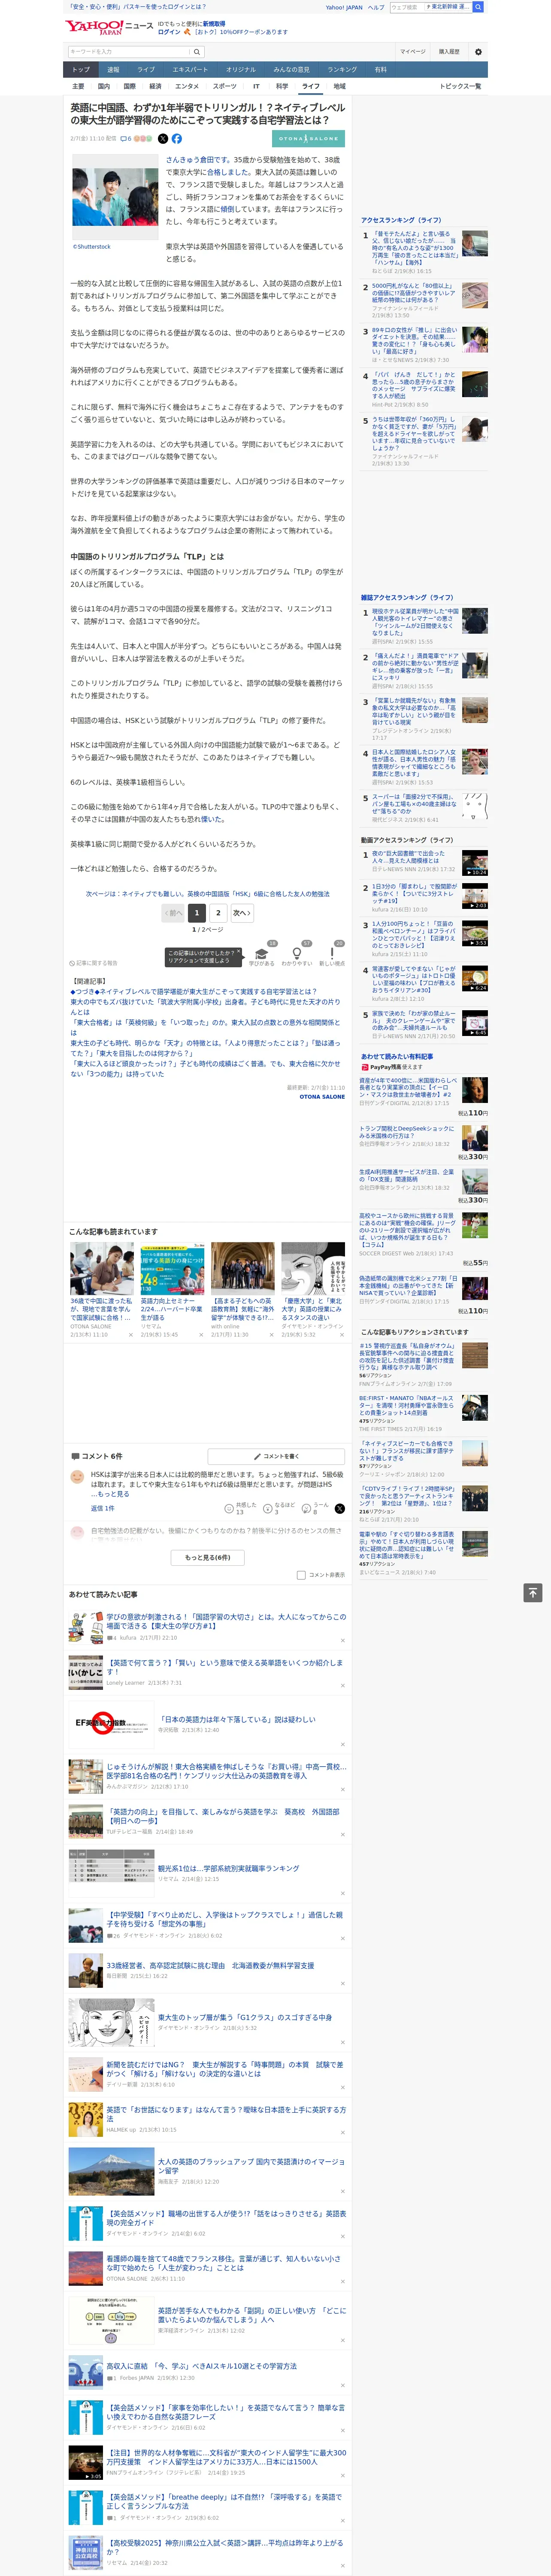This screenshot has height=2576, width=551.
Task: Open the ランキング navigation tab
Action: (x=342, y=70)
